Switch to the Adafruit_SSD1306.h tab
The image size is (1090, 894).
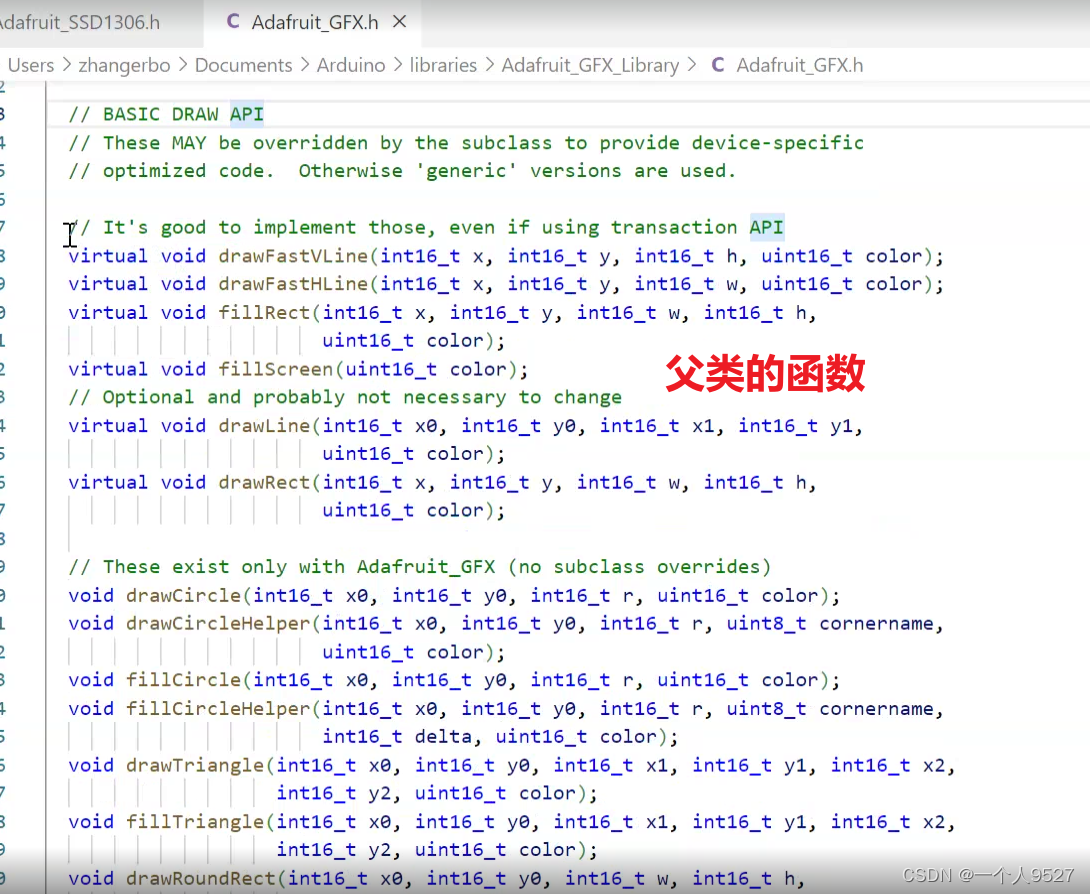(80, 22)
